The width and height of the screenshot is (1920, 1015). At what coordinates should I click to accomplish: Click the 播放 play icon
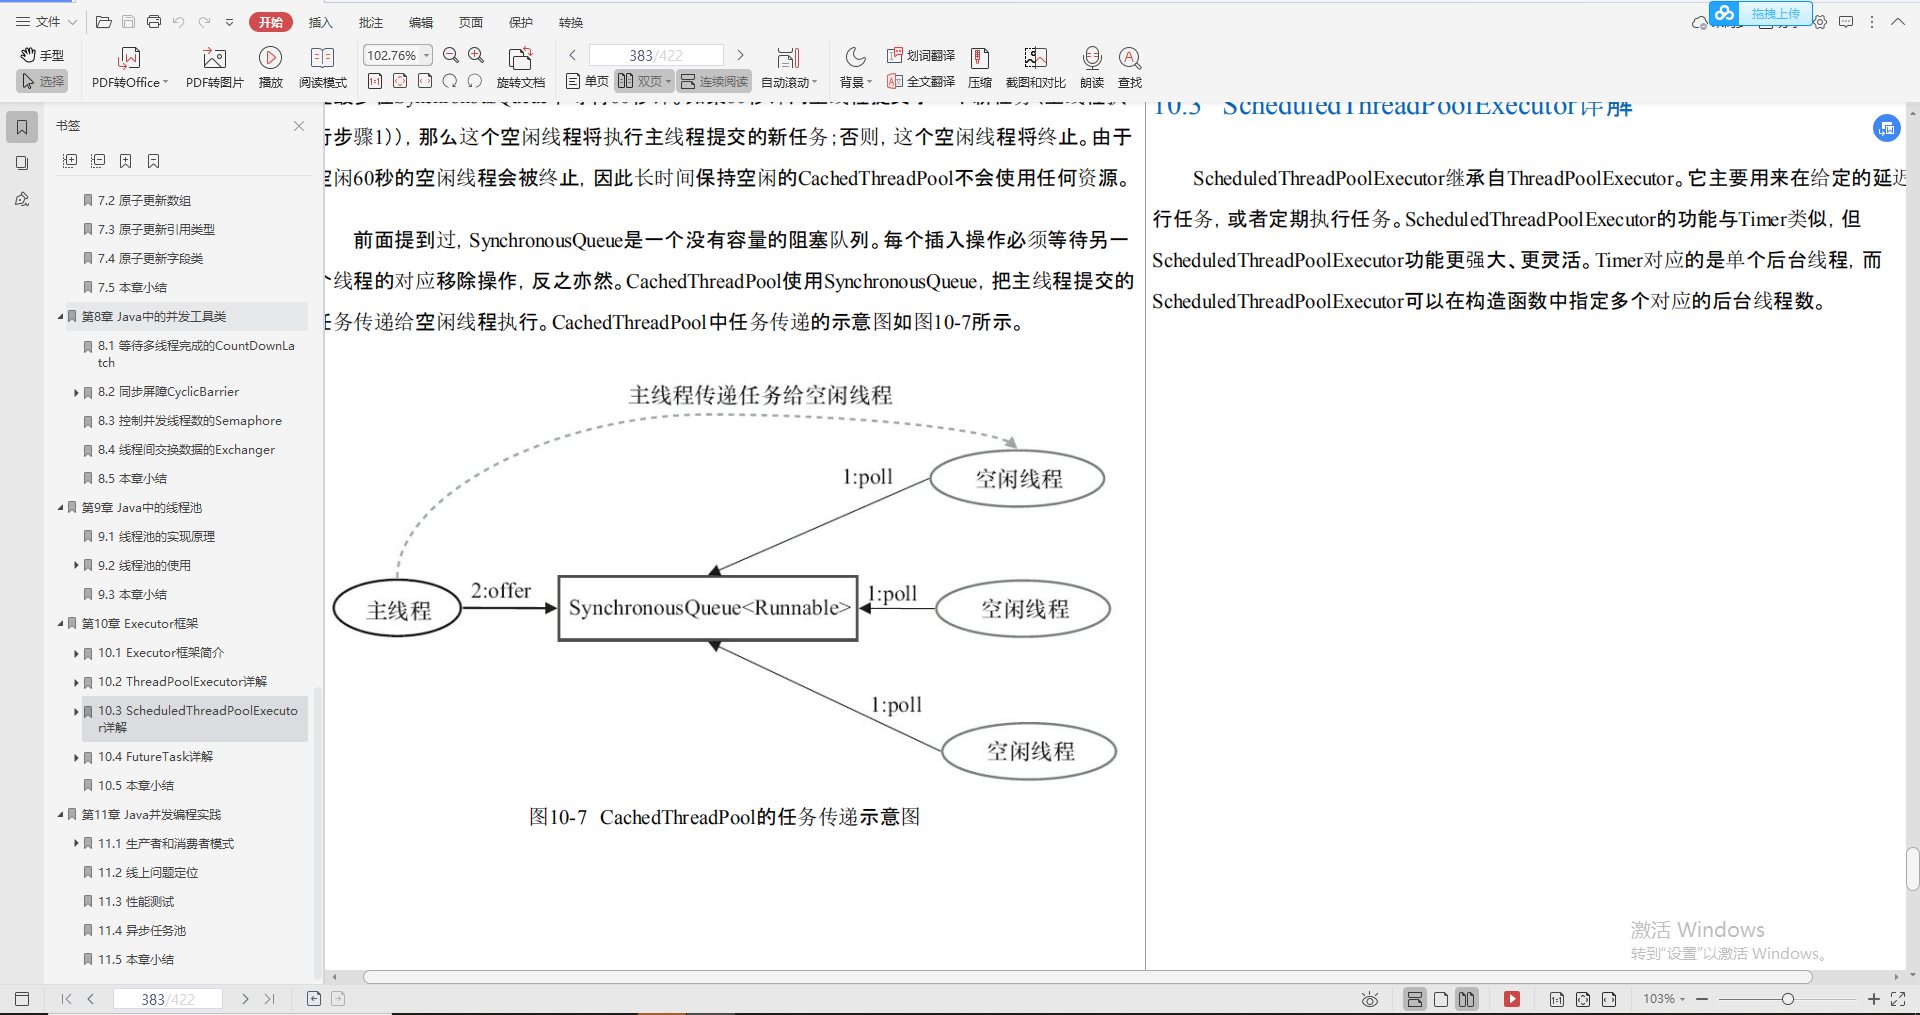(x=270, y=58)
